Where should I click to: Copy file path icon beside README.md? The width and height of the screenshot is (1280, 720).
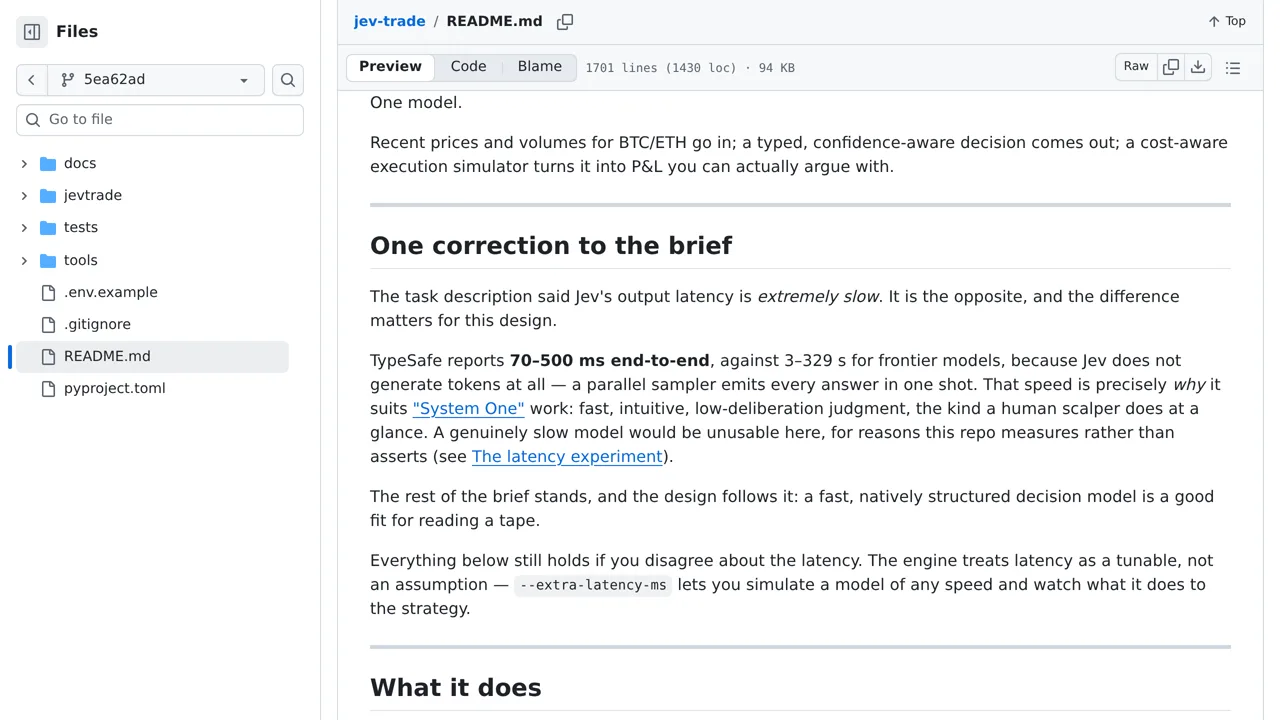pos(565,21)
